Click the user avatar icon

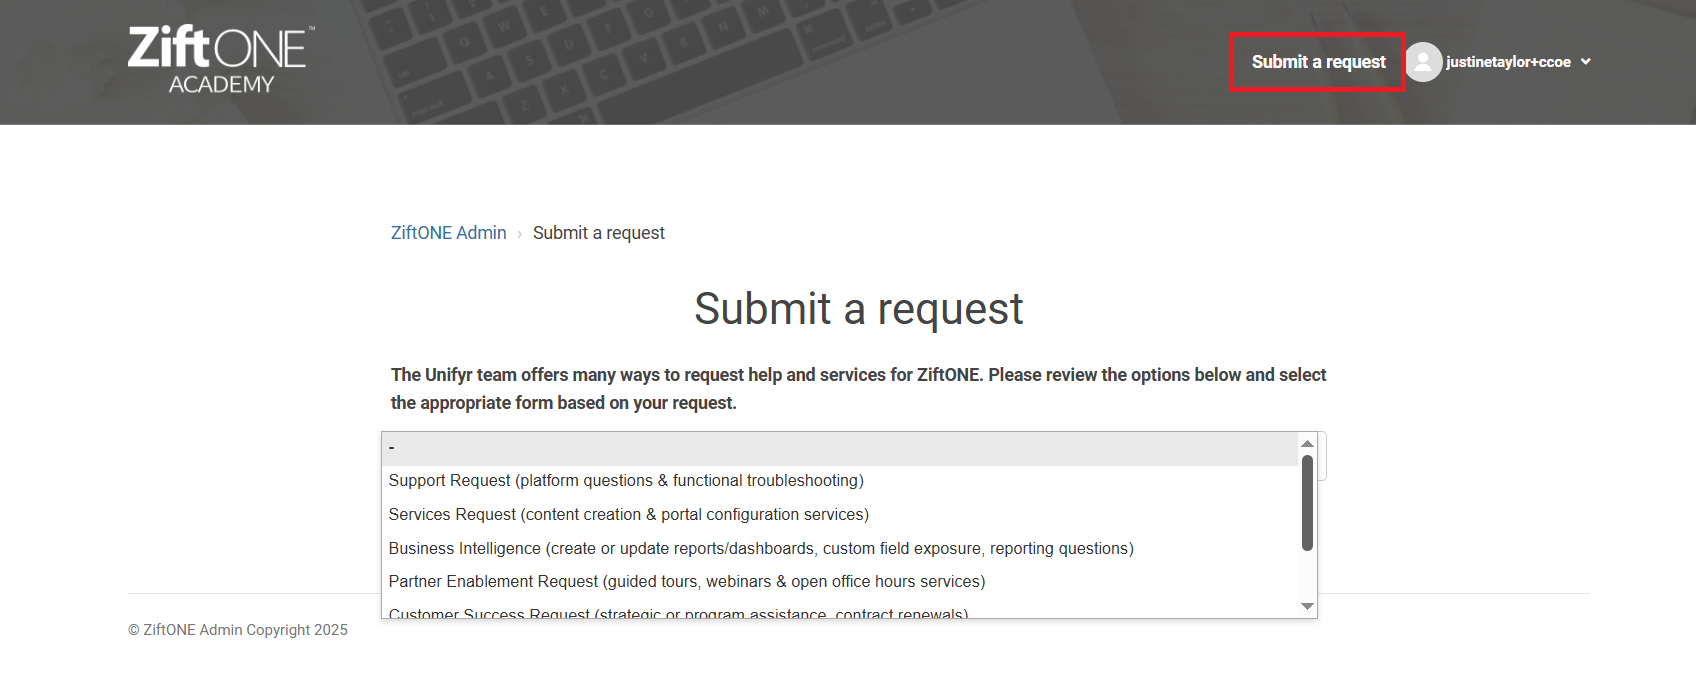(x=1424, y=61)
